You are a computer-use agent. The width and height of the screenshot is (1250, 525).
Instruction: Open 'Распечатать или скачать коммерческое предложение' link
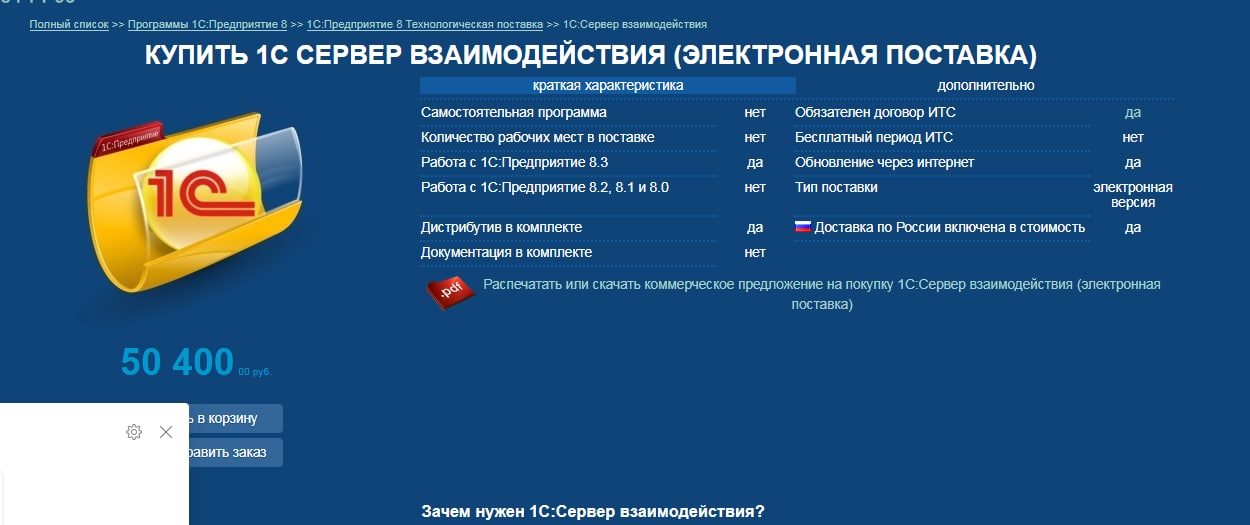point(822,294)
